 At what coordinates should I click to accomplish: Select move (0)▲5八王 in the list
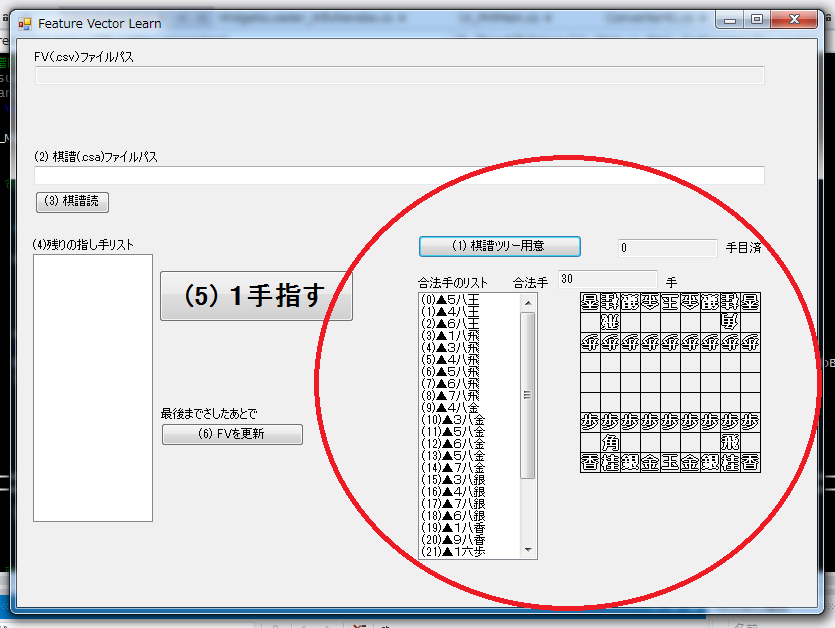pos(450,300)
